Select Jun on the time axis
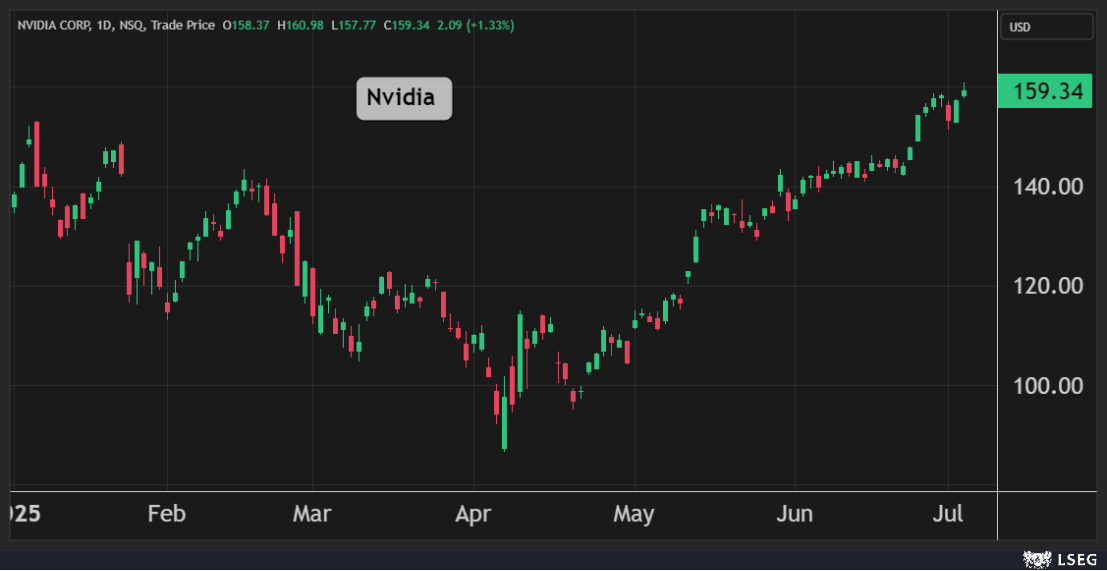The height and width of the screenshot is (571, 1107). coord(794,515)
